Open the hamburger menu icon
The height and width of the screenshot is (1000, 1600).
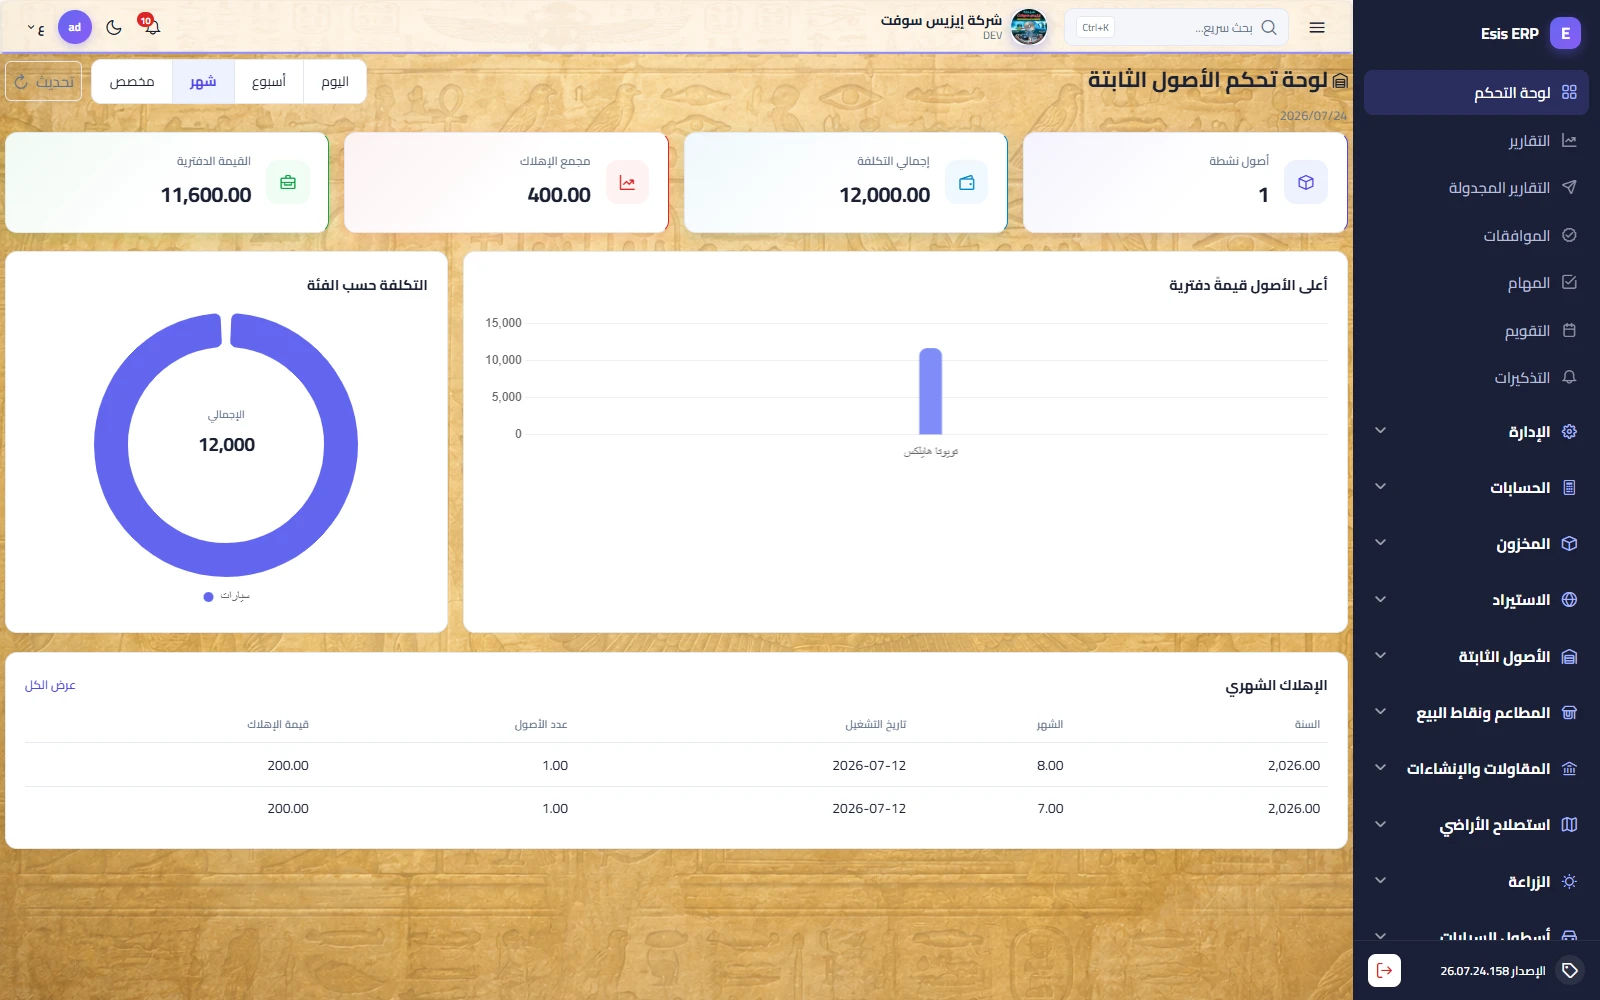click(x=1317, y=28)
